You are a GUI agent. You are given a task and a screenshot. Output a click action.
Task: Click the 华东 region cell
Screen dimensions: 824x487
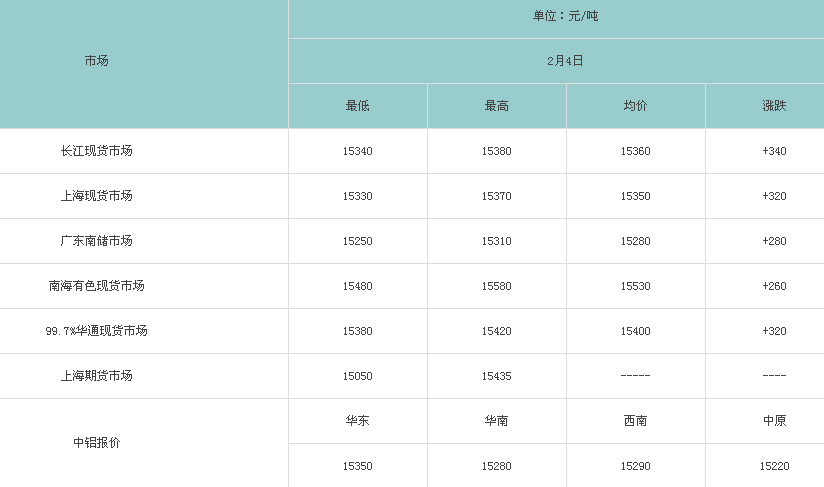[357, 421]
